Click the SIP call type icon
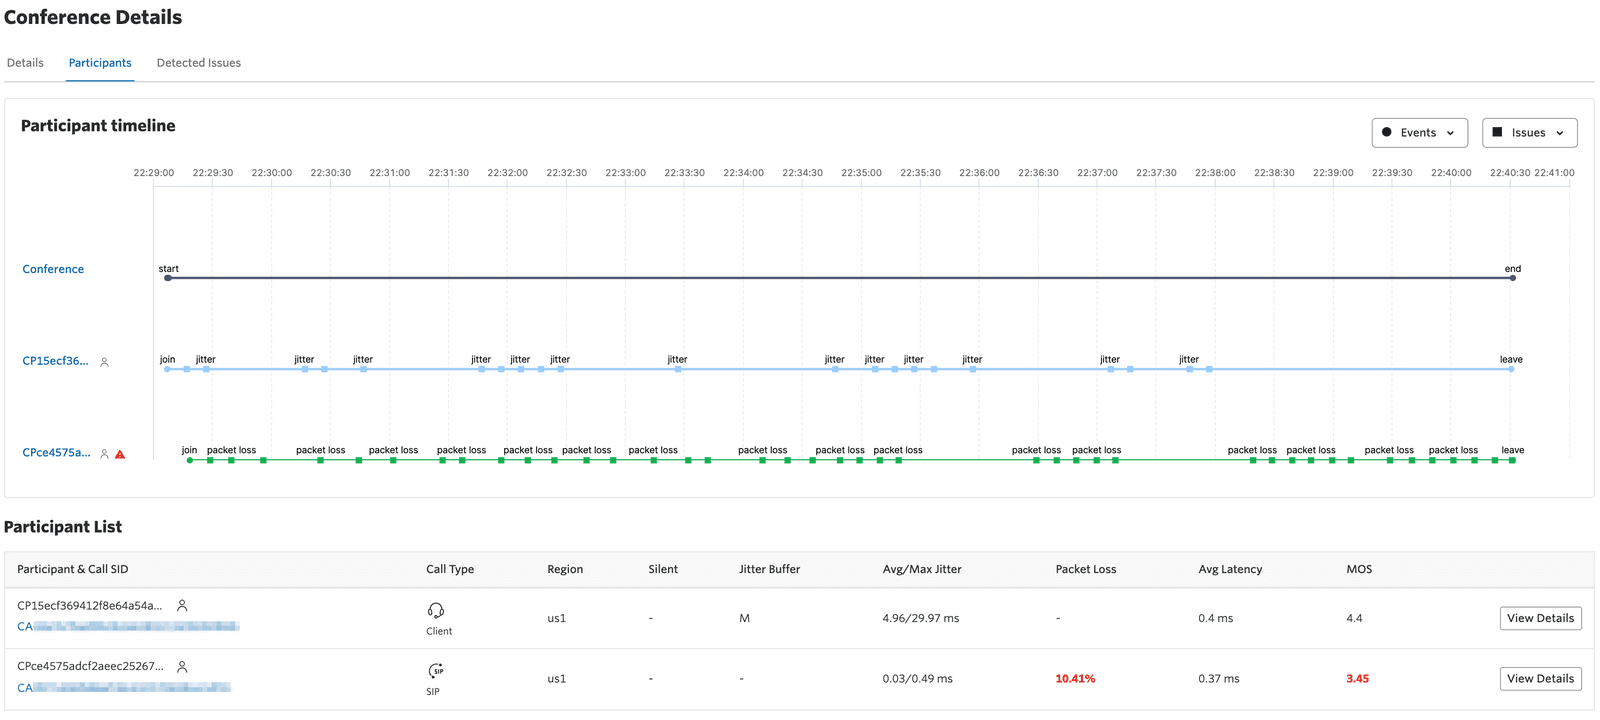Screen dimensions: 1600x720 coord(436,671)
